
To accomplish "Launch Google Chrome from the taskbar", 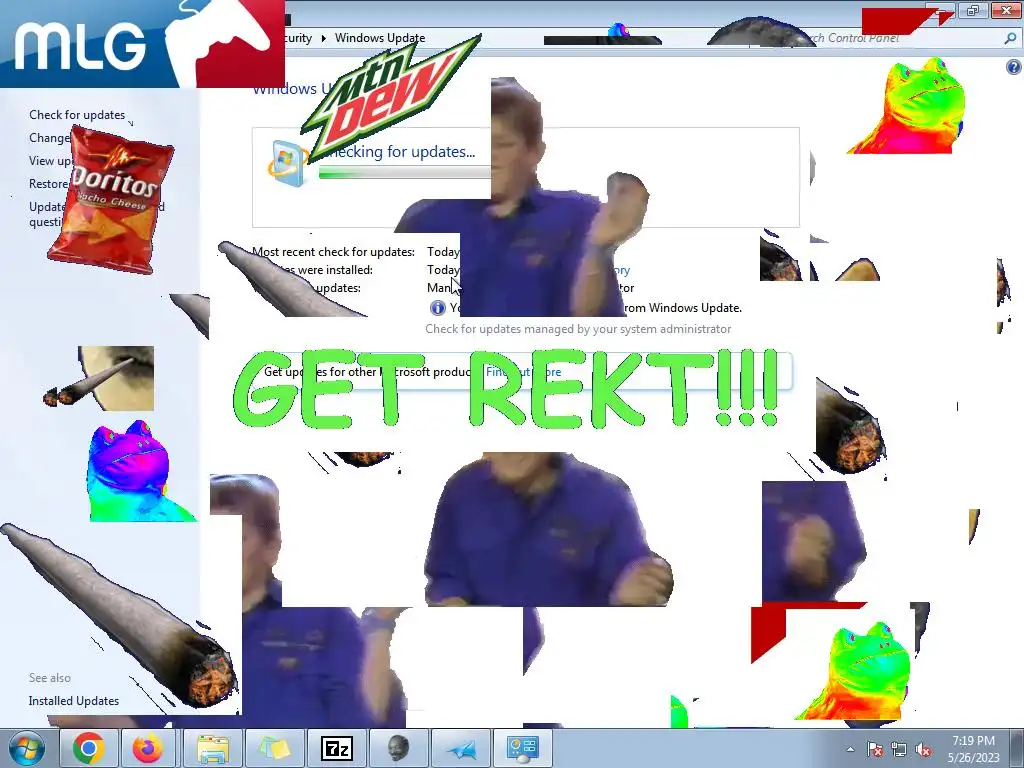I will point(89,748).
